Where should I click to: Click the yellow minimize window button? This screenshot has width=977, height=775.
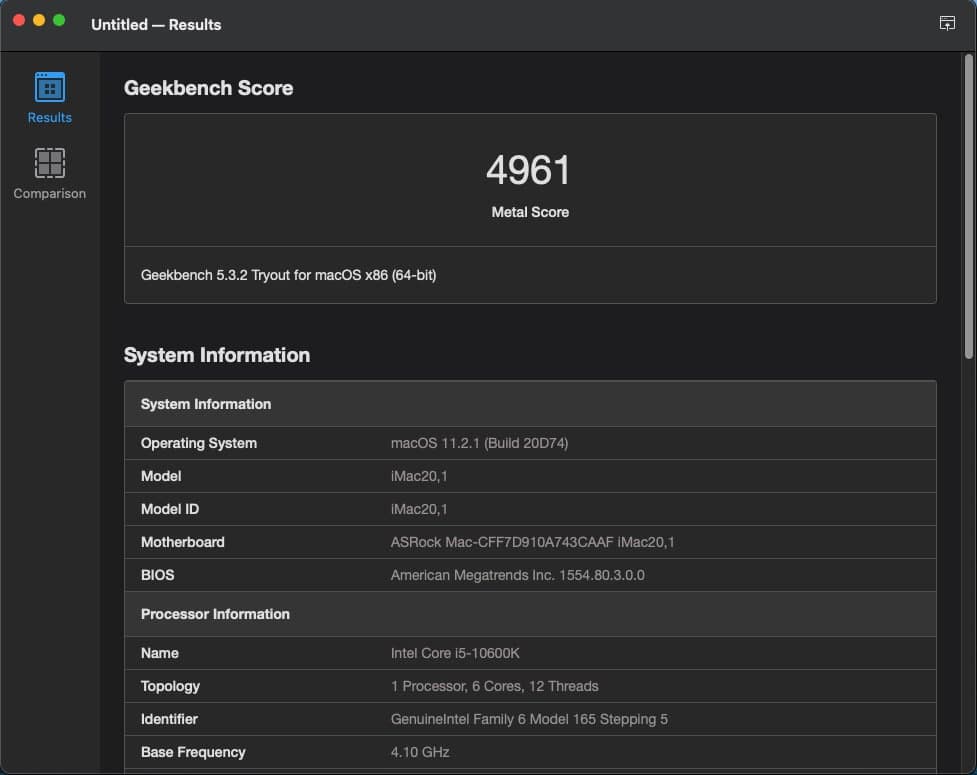(39, 20)
